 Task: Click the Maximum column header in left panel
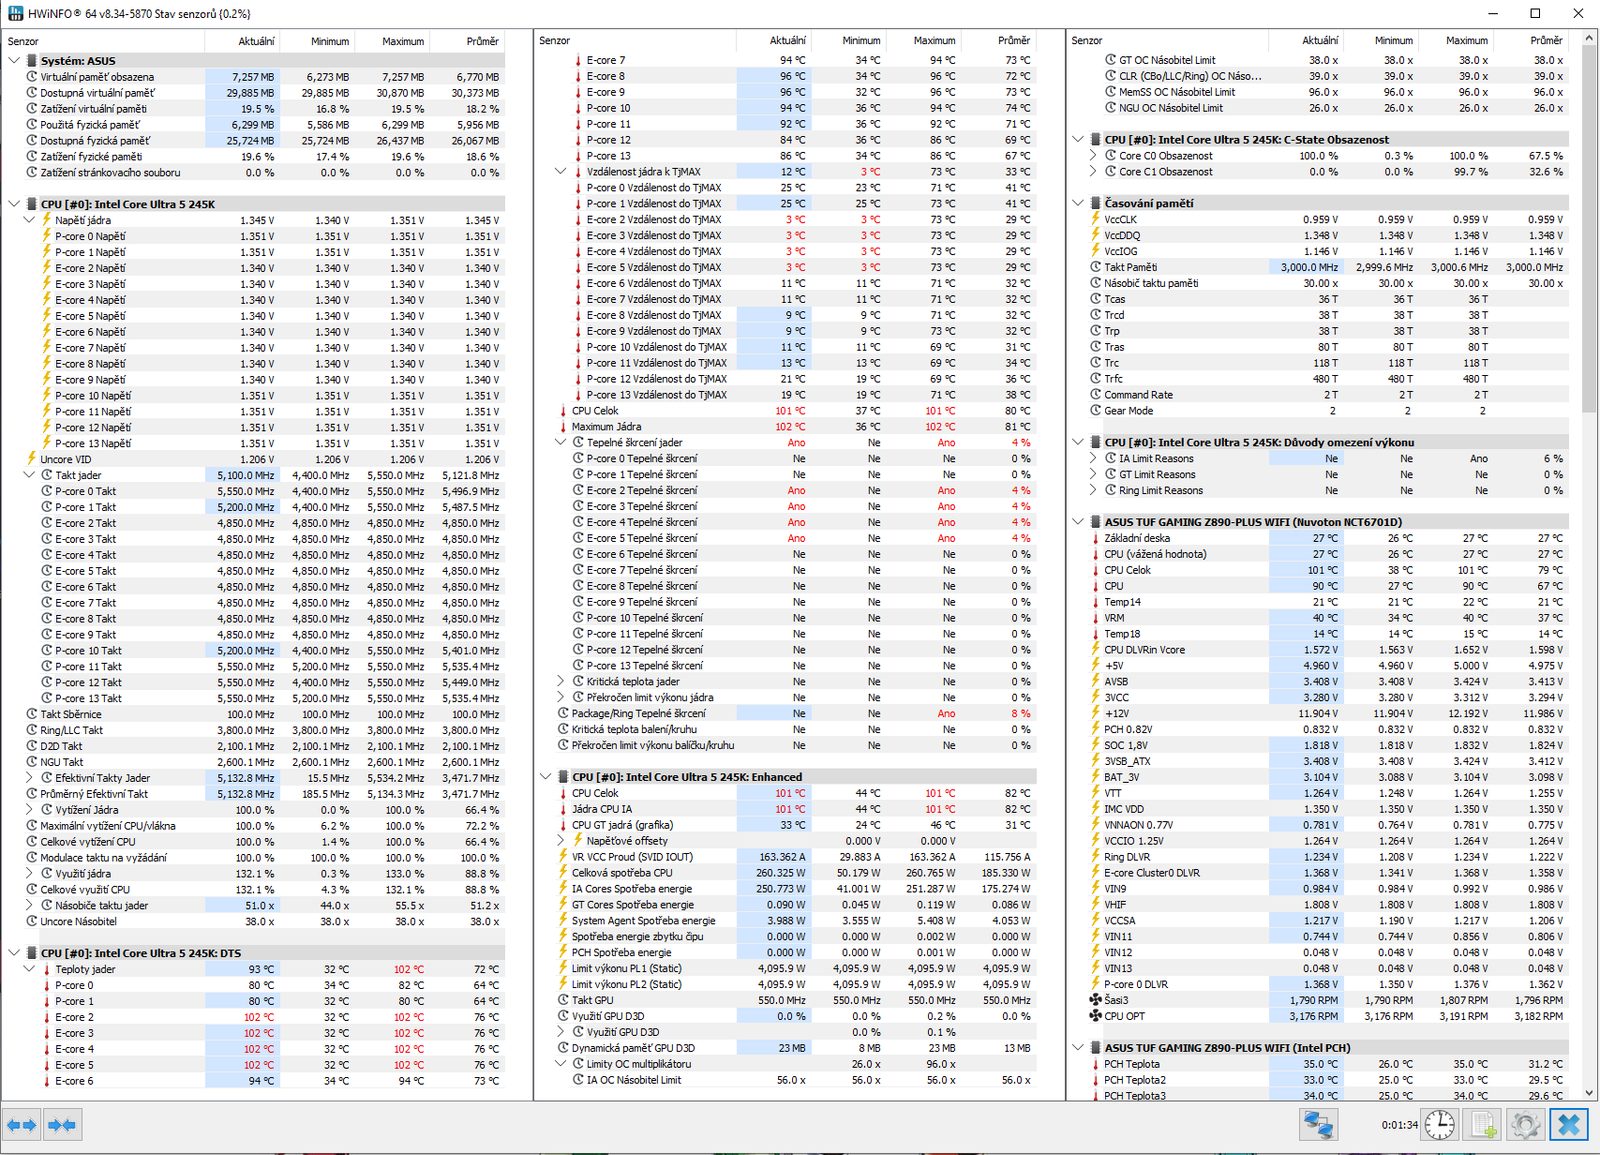(403, 41)
